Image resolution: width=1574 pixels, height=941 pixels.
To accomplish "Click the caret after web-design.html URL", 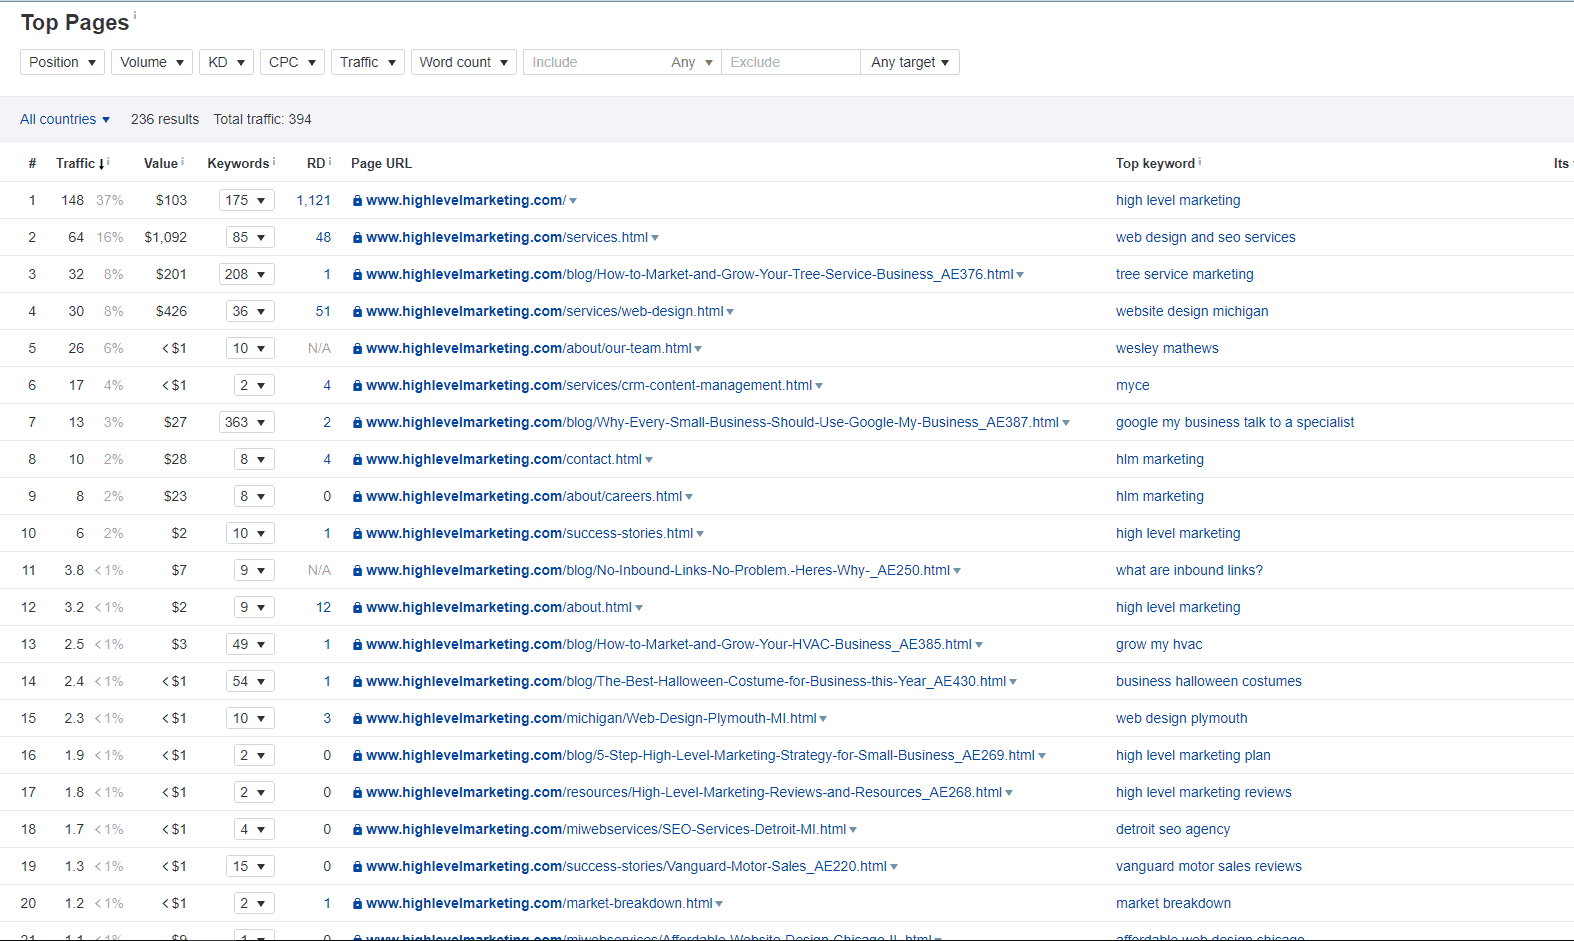I will (730, 312).
